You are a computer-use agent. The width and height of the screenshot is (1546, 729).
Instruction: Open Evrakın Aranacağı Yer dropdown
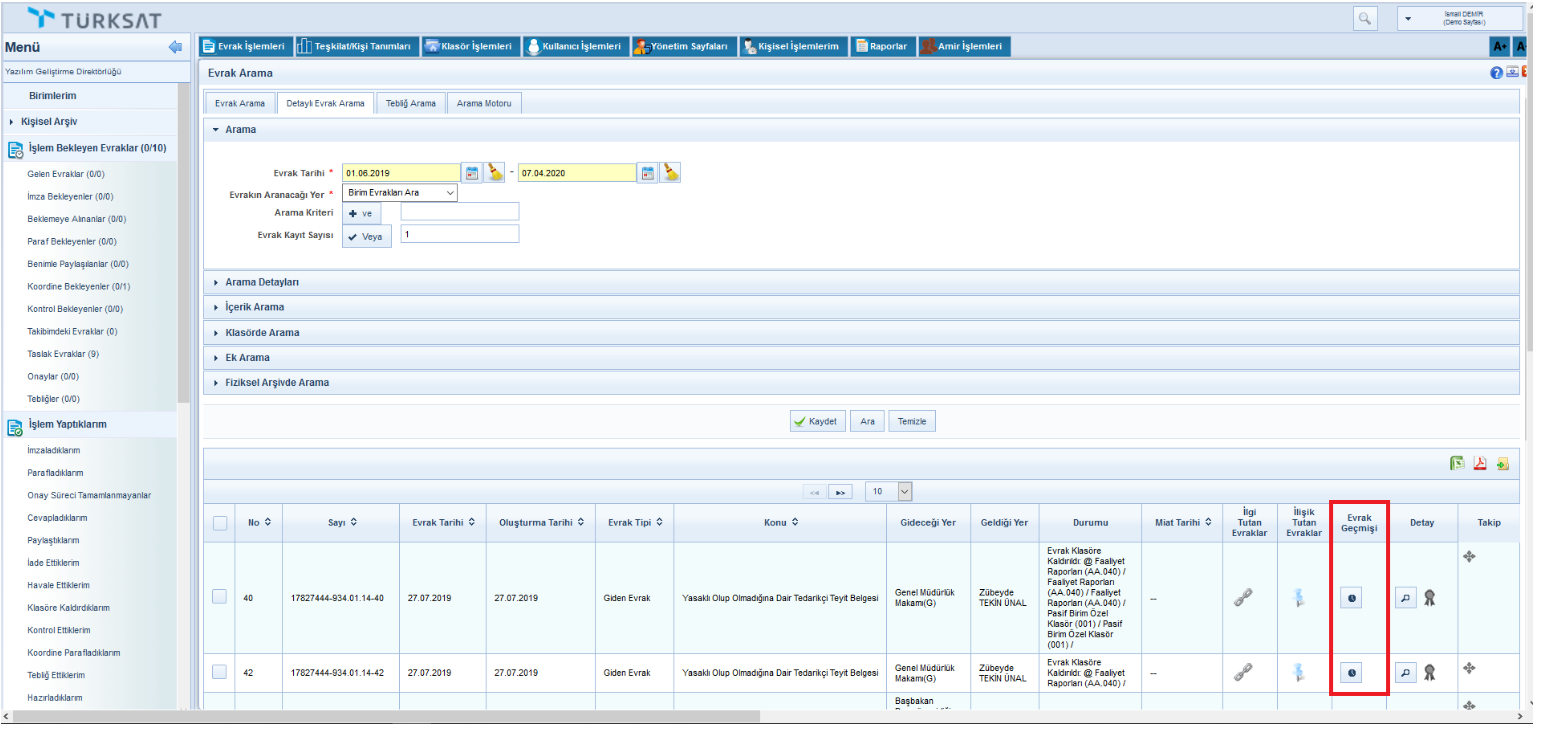pos(399,193)
